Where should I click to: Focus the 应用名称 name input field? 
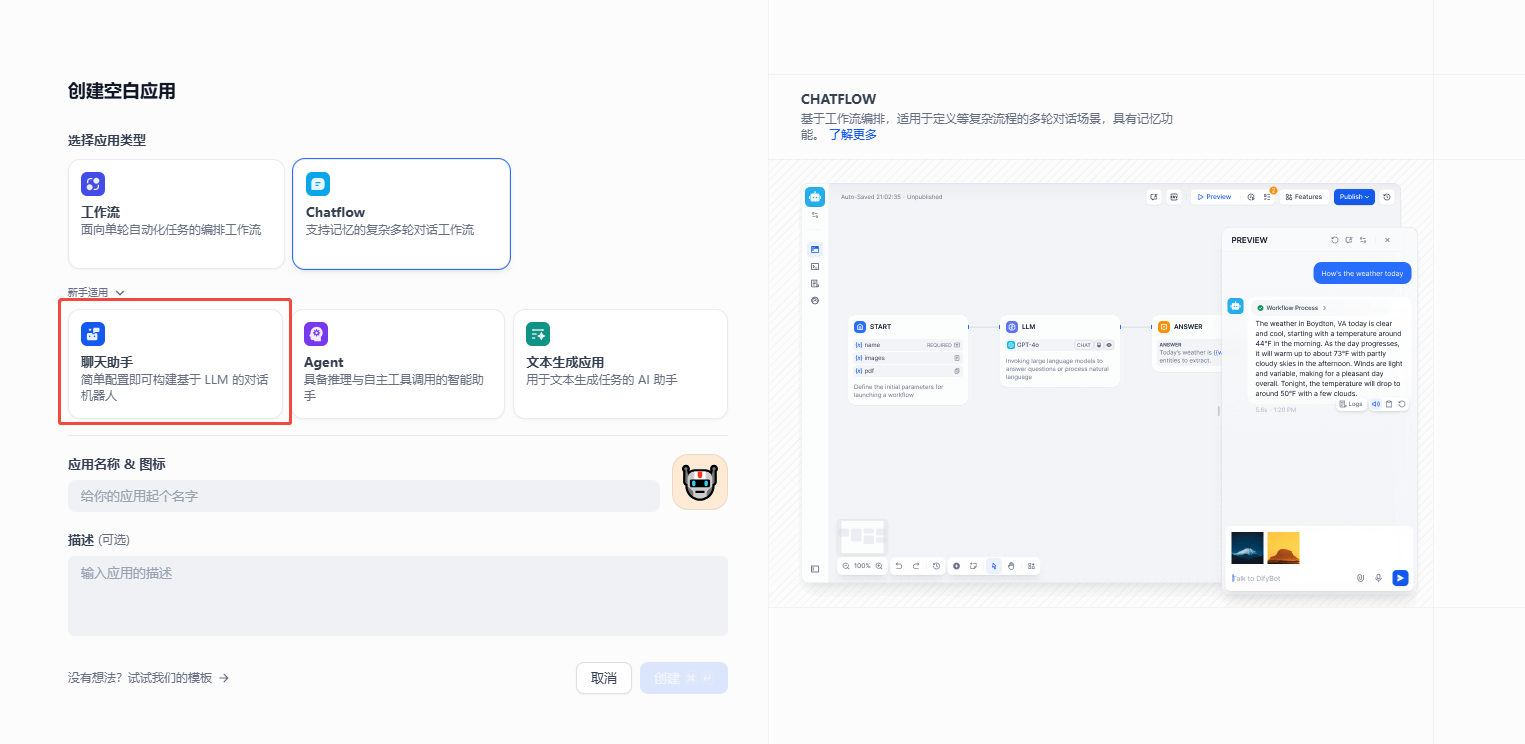[363, 496]
